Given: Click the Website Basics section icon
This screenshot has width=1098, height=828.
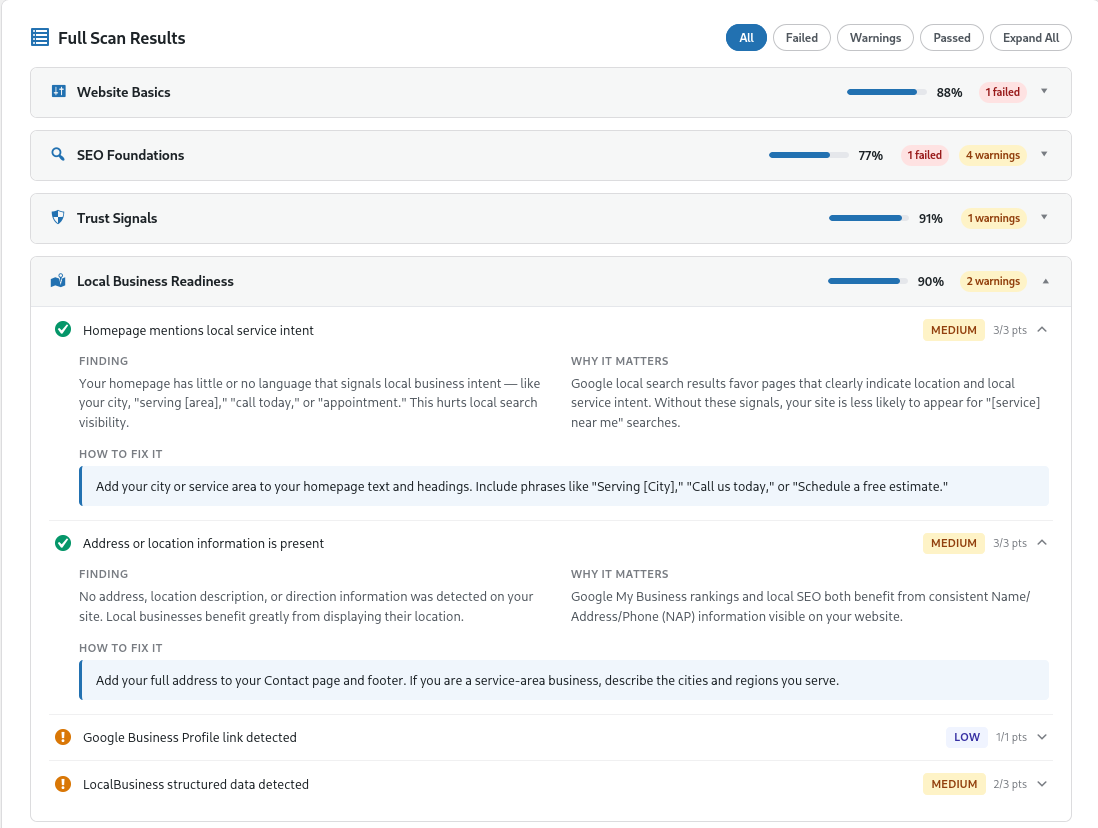Looking at the screenshot, I should click(x=59, y=91).
